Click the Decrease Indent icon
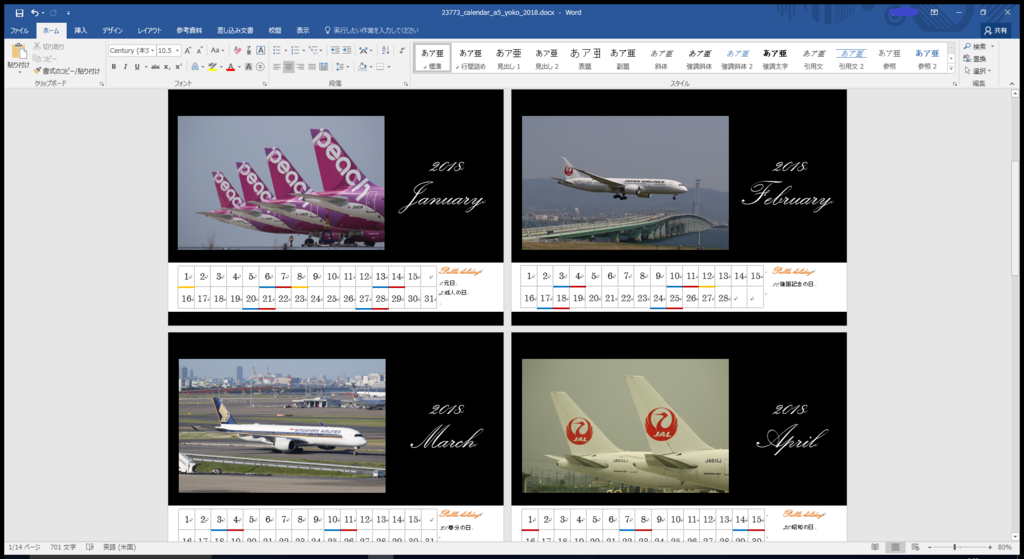The image size is (1024, 559). coord(335,50)
